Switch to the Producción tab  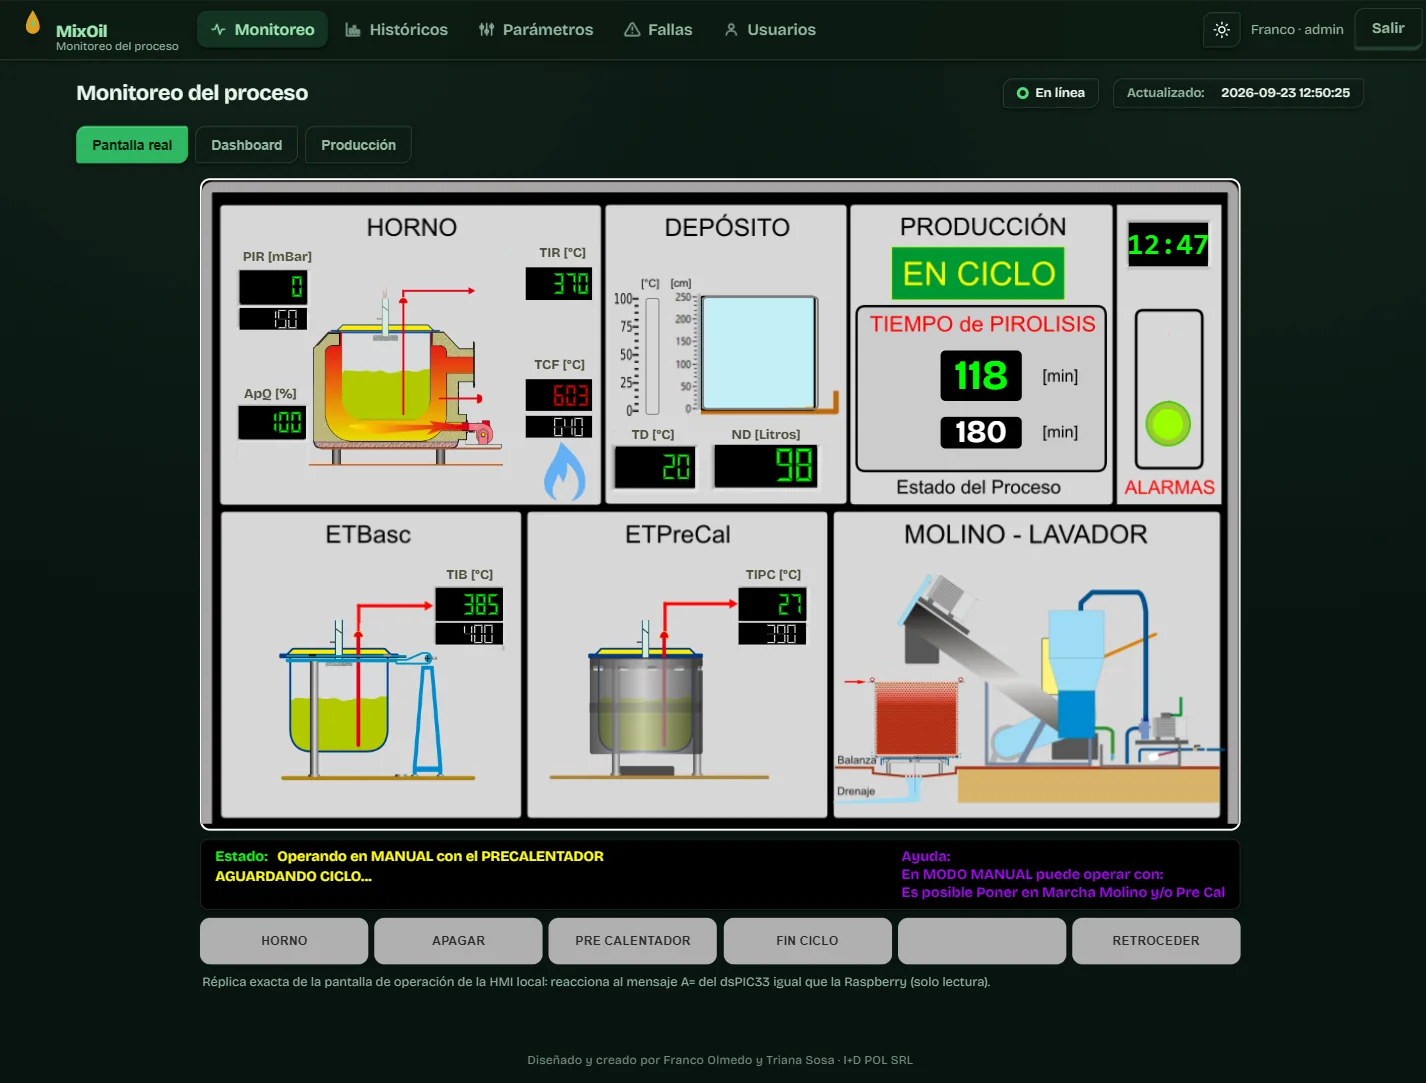(x=359, y=145)
